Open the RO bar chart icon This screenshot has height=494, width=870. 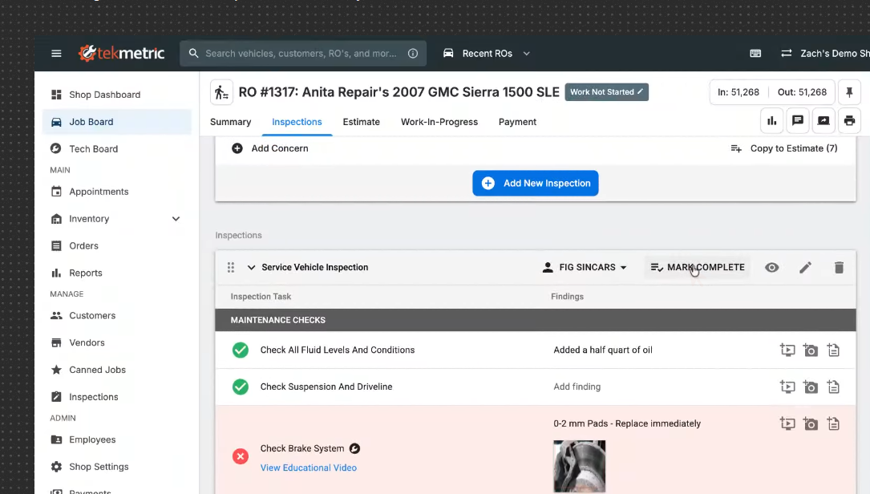coord(772,120)
